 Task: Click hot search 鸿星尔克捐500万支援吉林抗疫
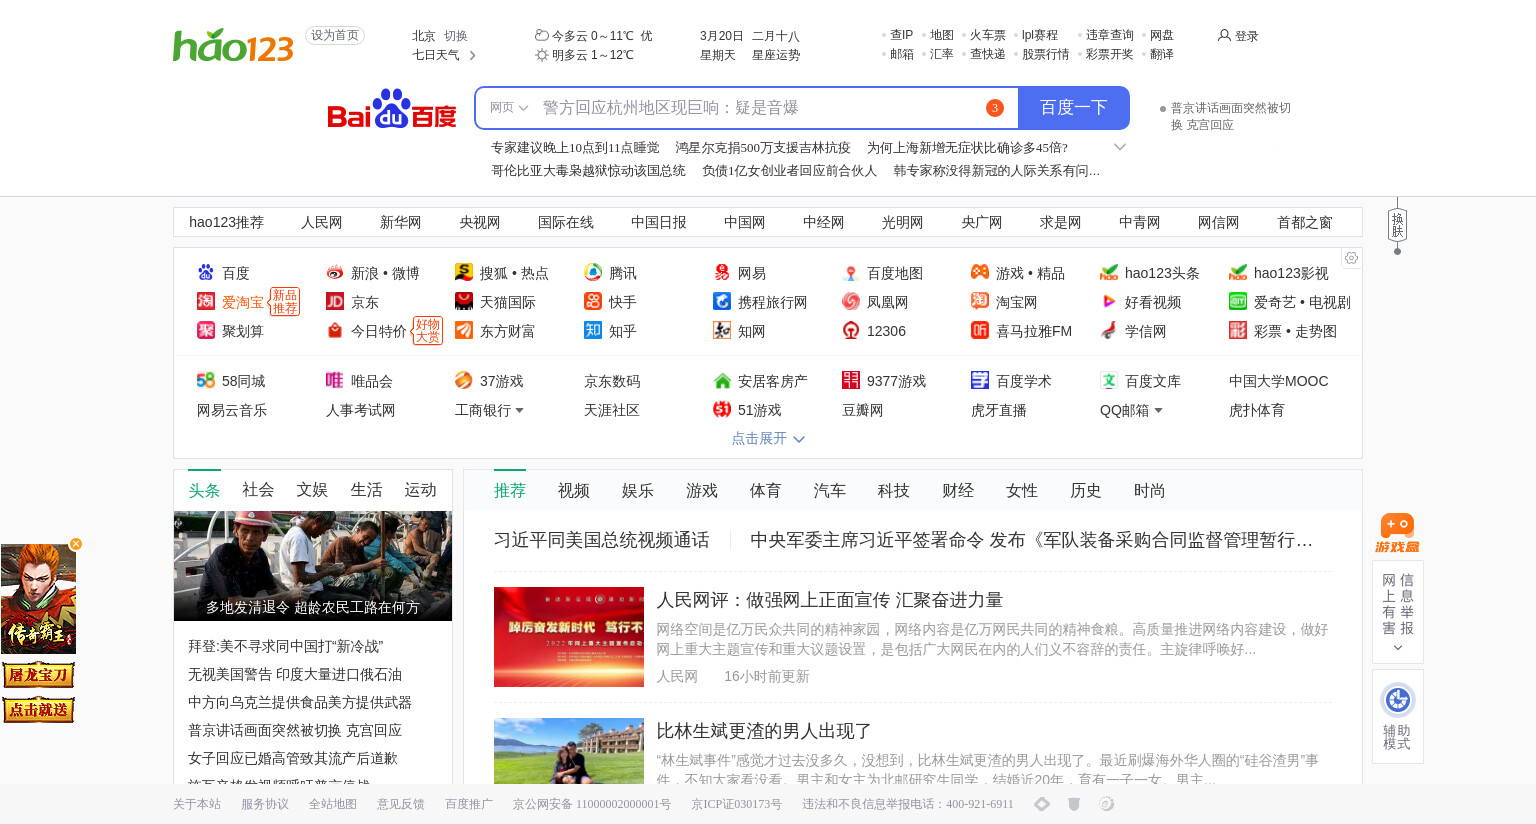coord(763,148)
